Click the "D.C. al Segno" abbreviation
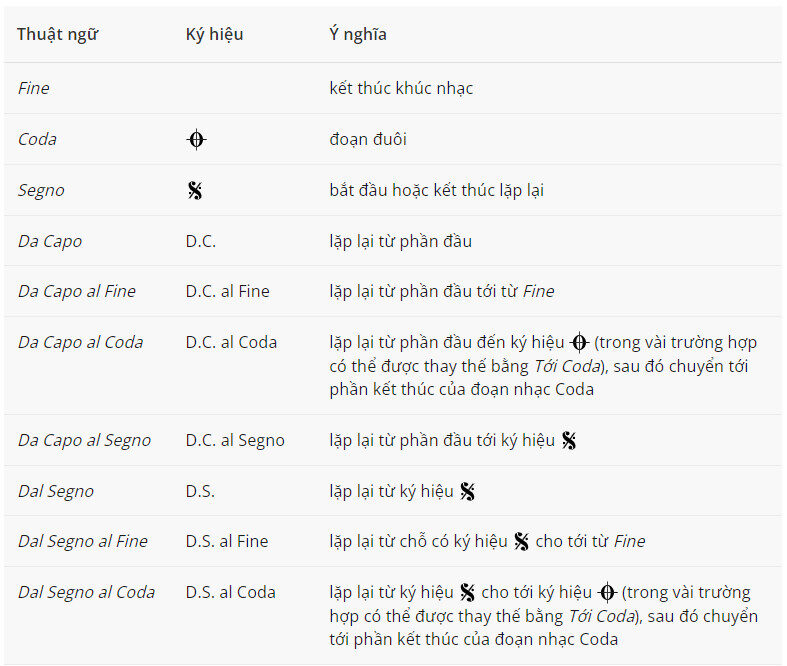The image size is (787, 666). (x=235, y=440)
